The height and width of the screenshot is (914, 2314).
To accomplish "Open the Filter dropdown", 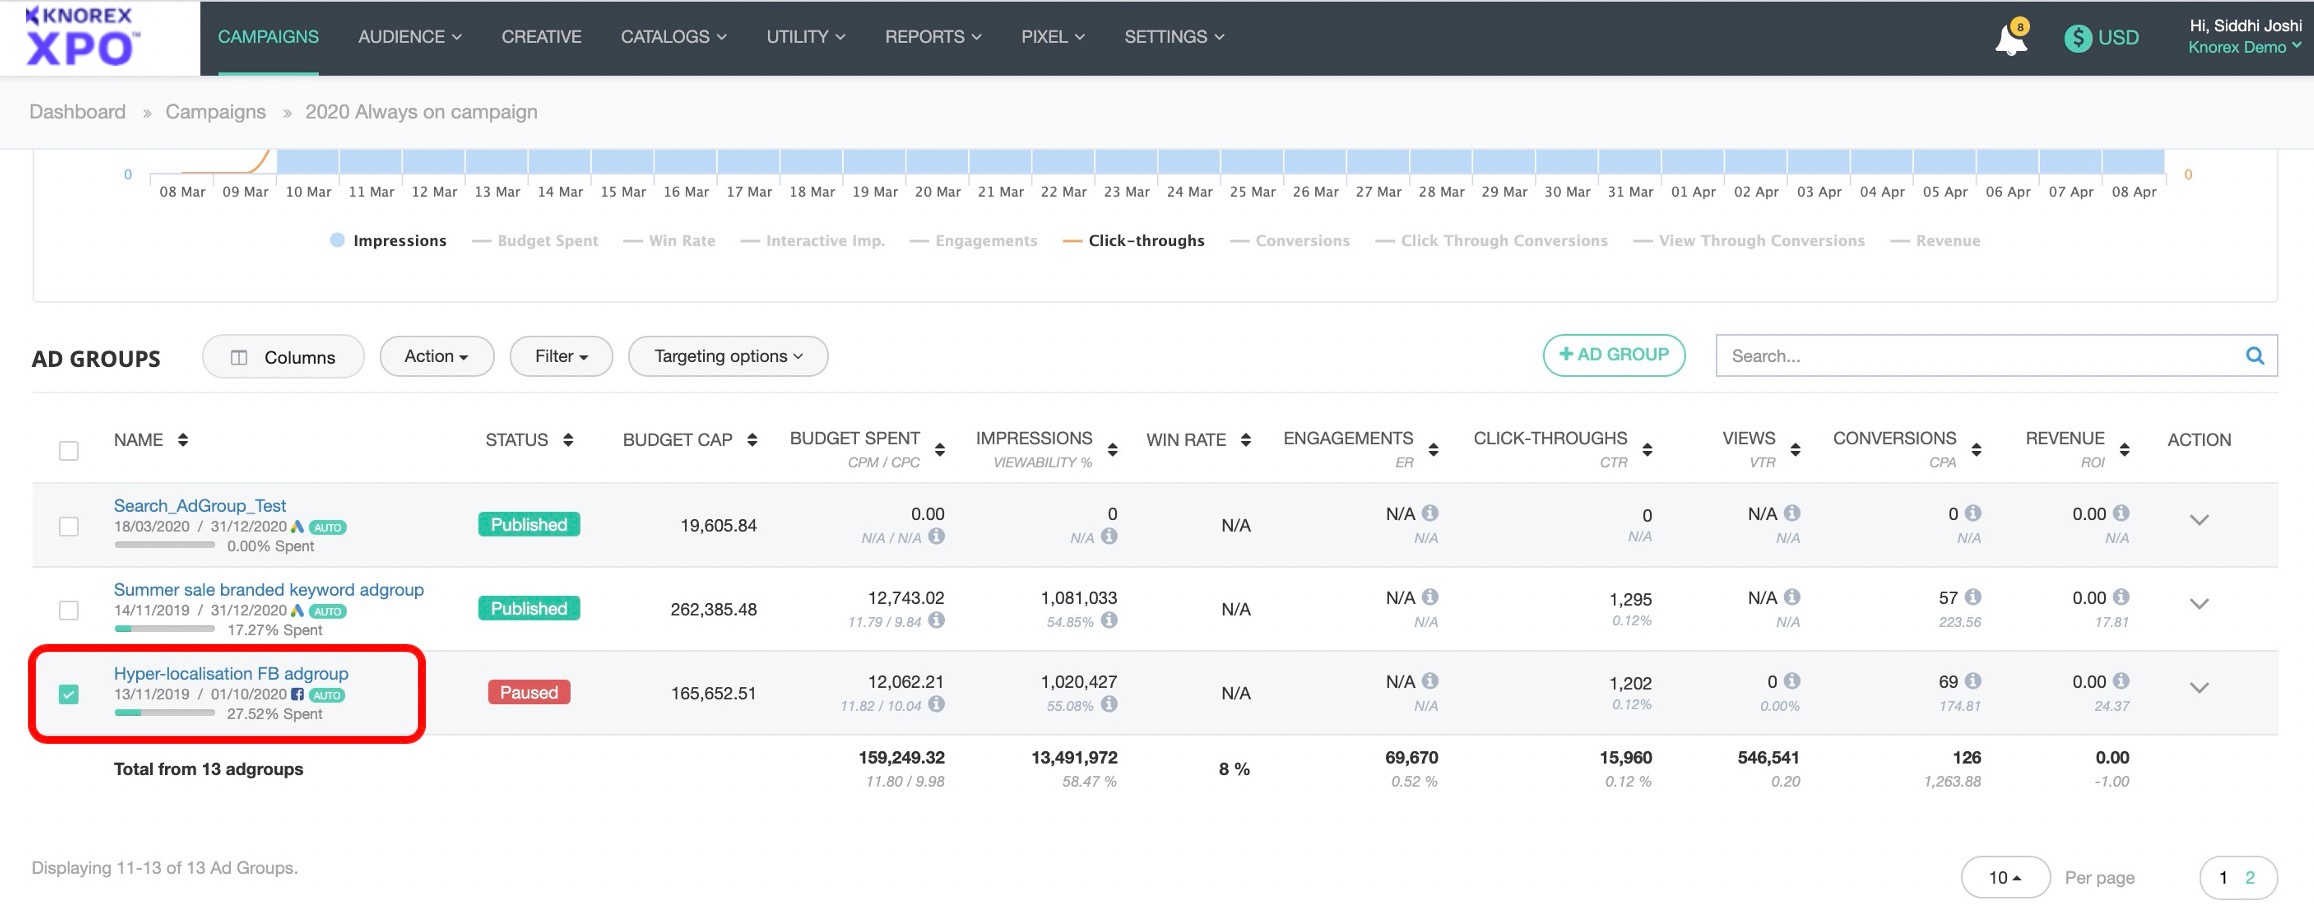I will (561, 356).
